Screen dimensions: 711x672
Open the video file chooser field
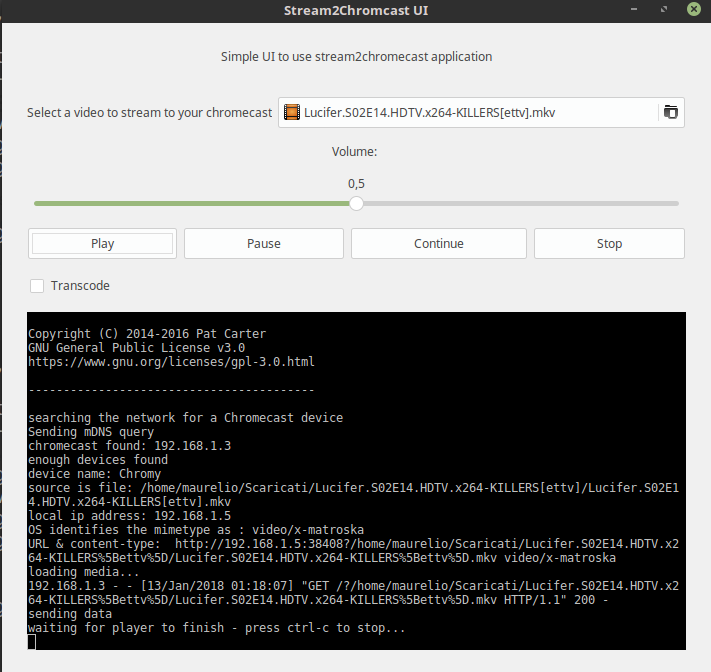[x=481, y=112]
